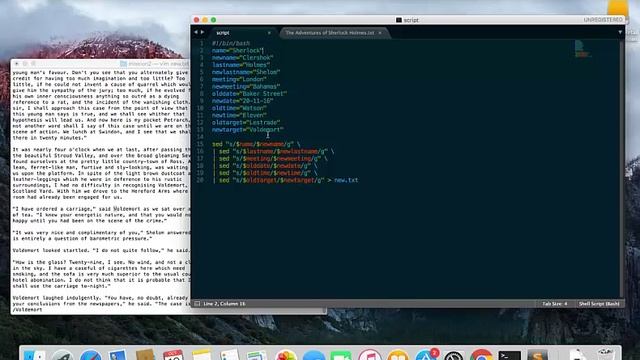640x360 pixels.
Task: Click the oldtime="Watson" line
Action: 239,108
